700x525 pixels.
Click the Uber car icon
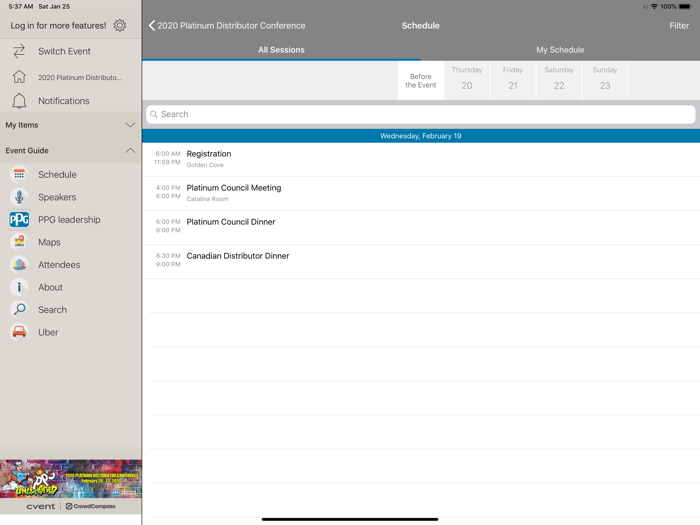click(x=19, y=332)
